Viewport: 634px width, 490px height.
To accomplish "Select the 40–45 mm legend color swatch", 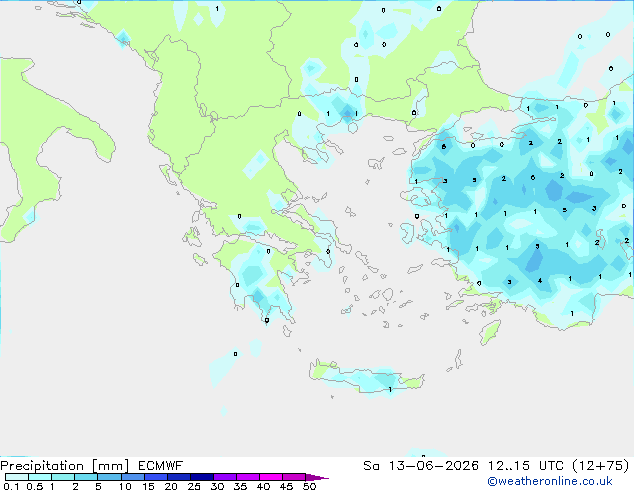I will click(x=271, y=477).
